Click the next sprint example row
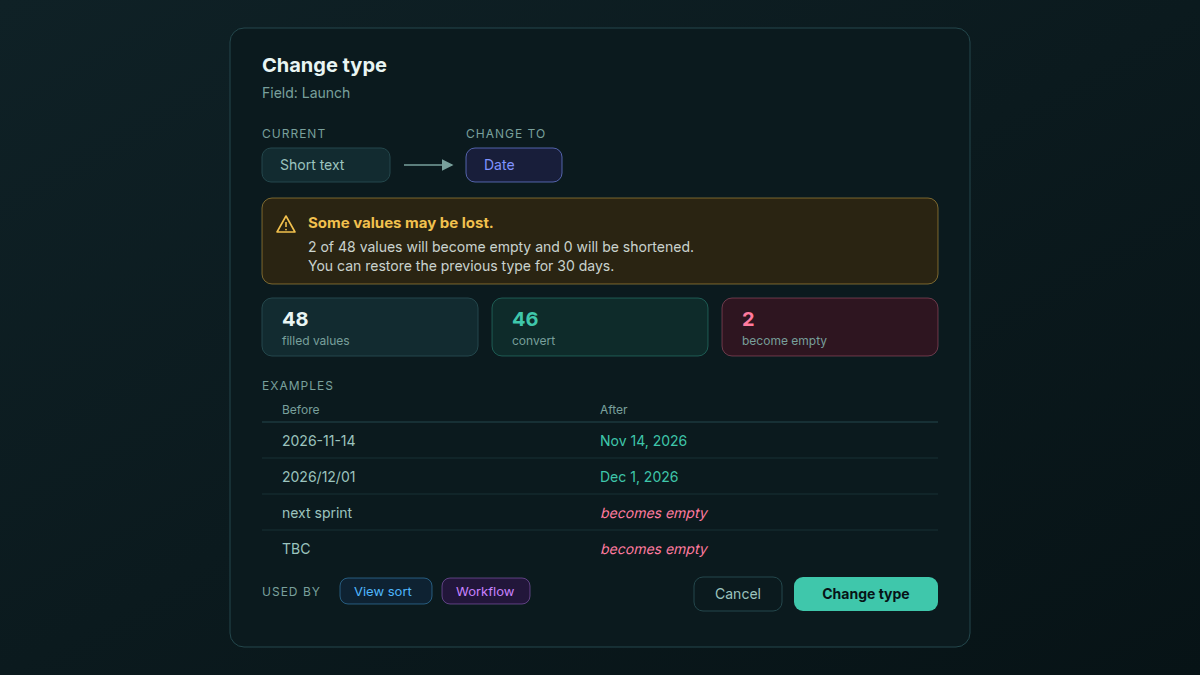 point(600,513)
